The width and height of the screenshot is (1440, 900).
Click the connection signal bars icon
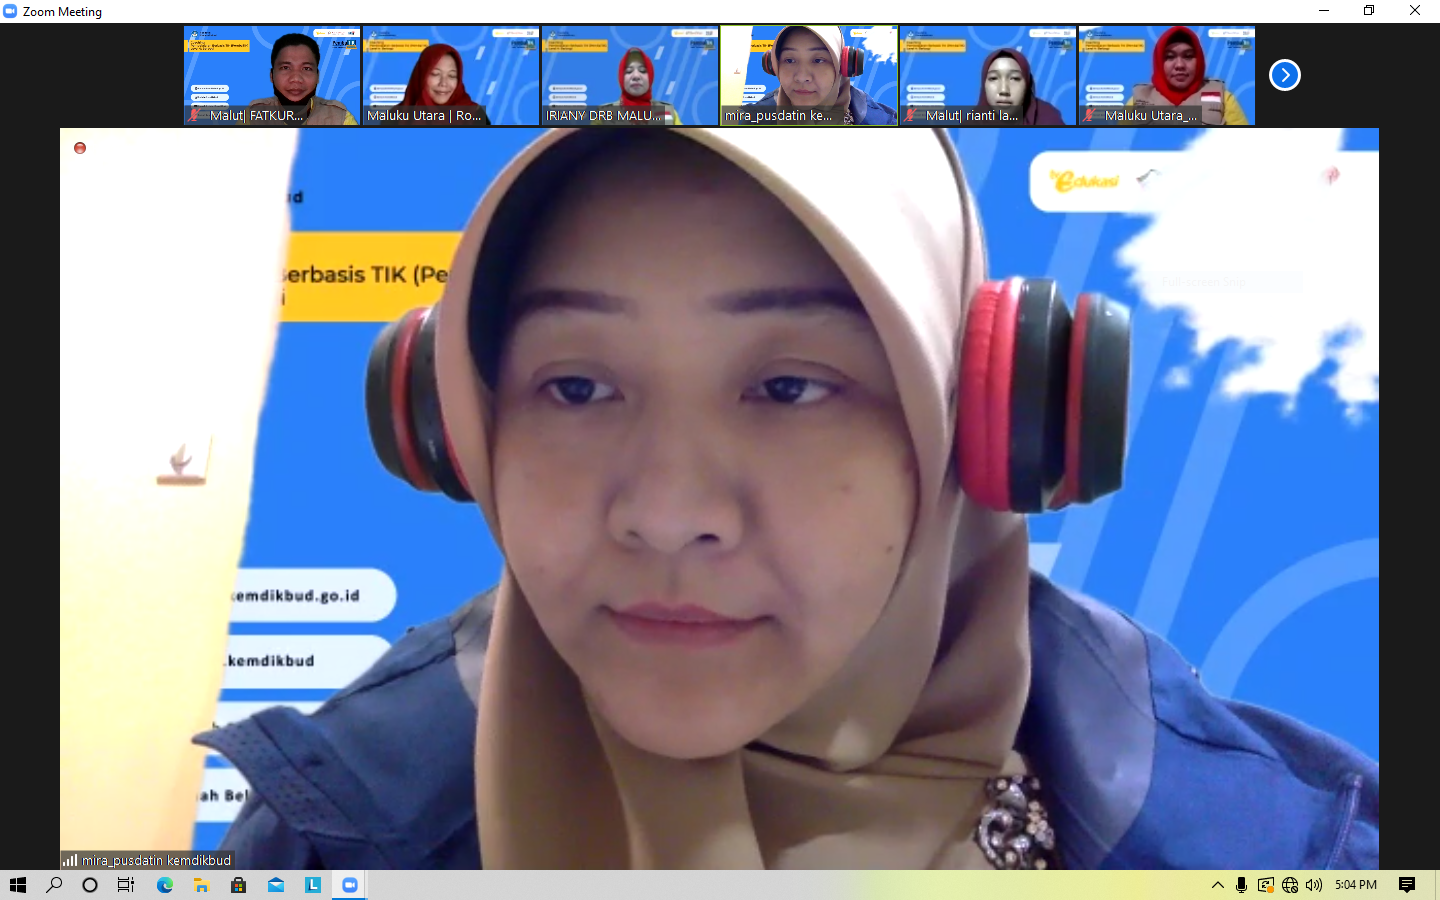pos(70,860)
